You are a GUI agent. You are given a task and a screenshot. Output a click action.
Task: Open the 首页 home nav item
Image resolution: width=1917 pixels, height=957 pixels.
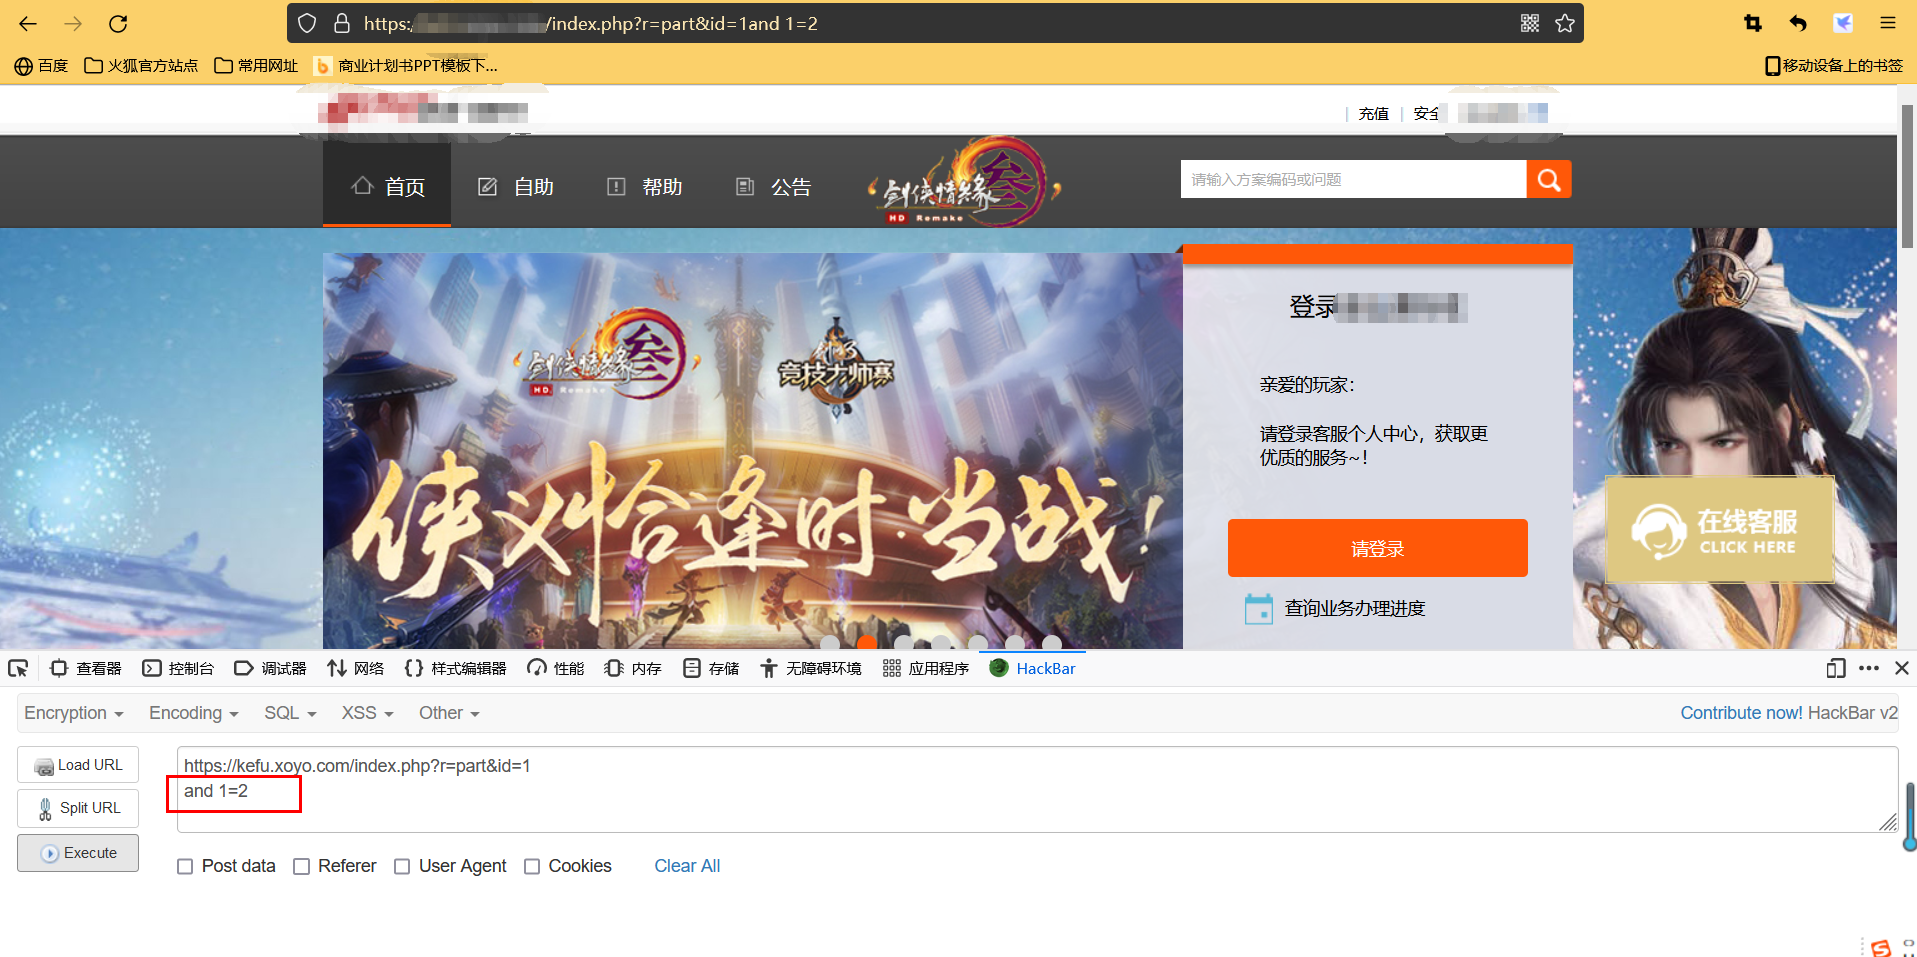point(387,186)
